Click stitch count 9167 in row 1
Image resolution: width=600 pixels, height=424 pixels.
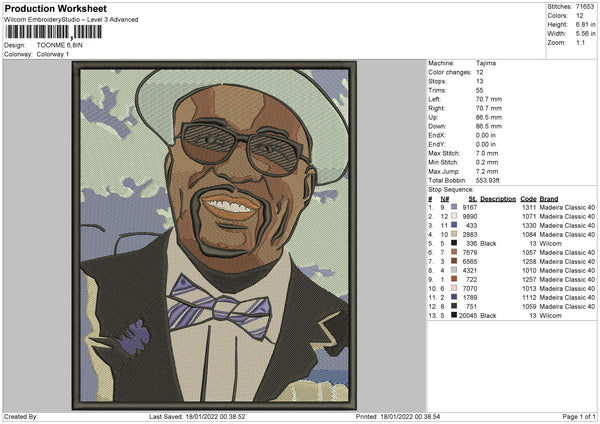click(x=470, y=207)
